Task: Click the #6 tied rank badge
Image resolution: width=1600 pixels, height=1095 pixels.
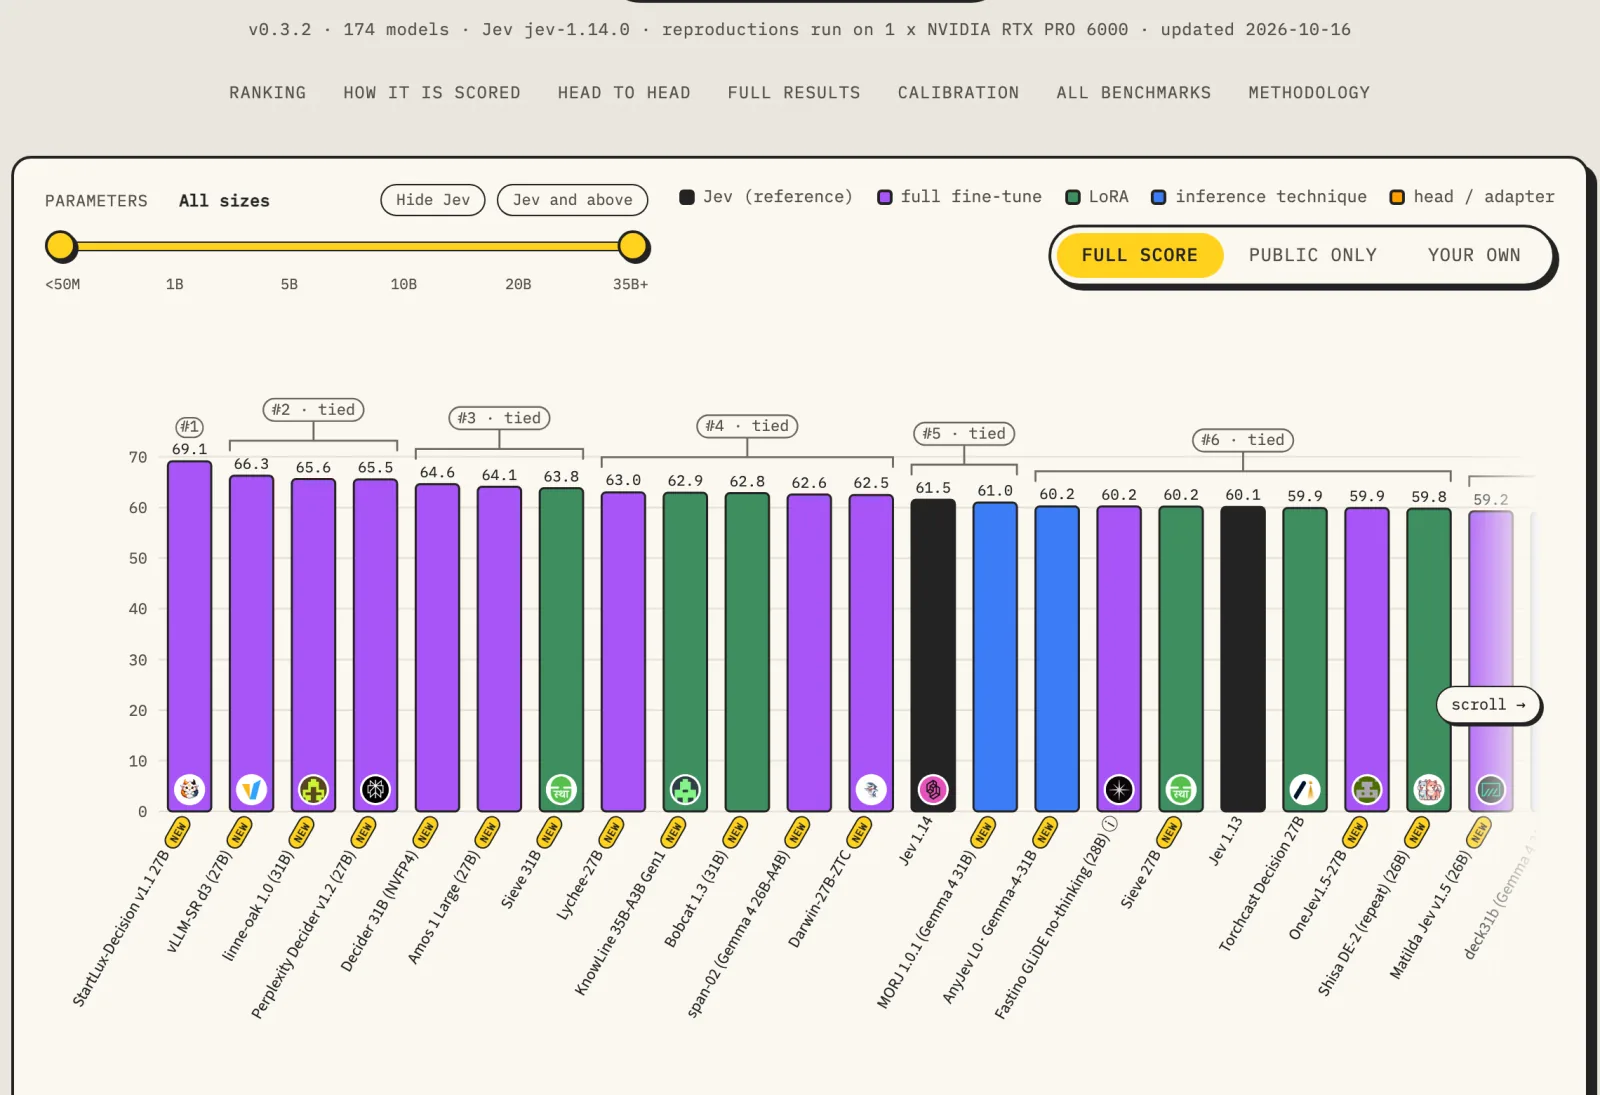Action: 1243,440
